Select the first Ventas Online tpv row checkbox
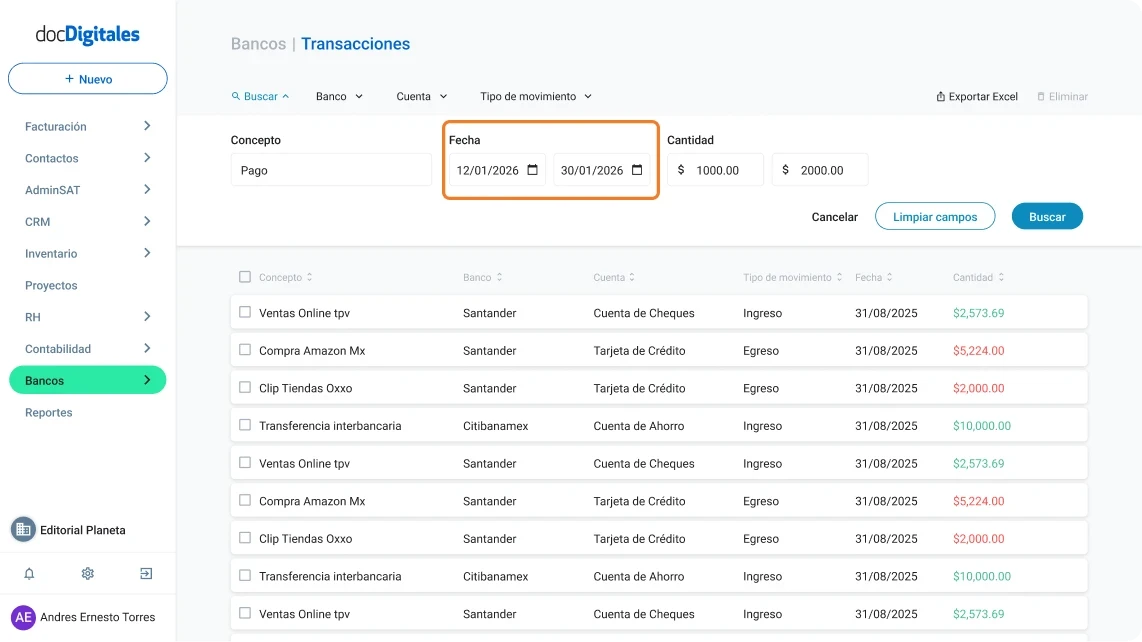This screenshot has width=1142, height=642. pos(244,312)
